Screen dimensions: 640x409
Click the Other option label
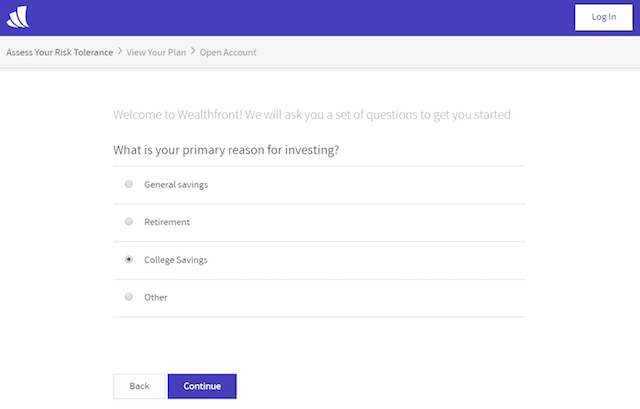(156, 298)
